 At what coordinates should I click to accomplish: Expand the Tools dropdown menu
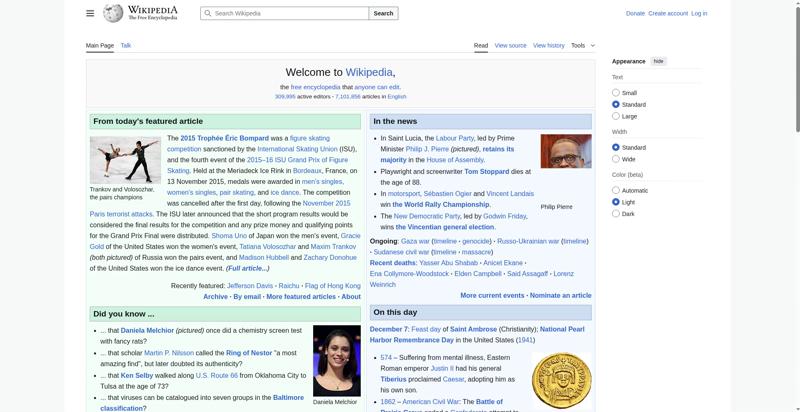(582, 45)
